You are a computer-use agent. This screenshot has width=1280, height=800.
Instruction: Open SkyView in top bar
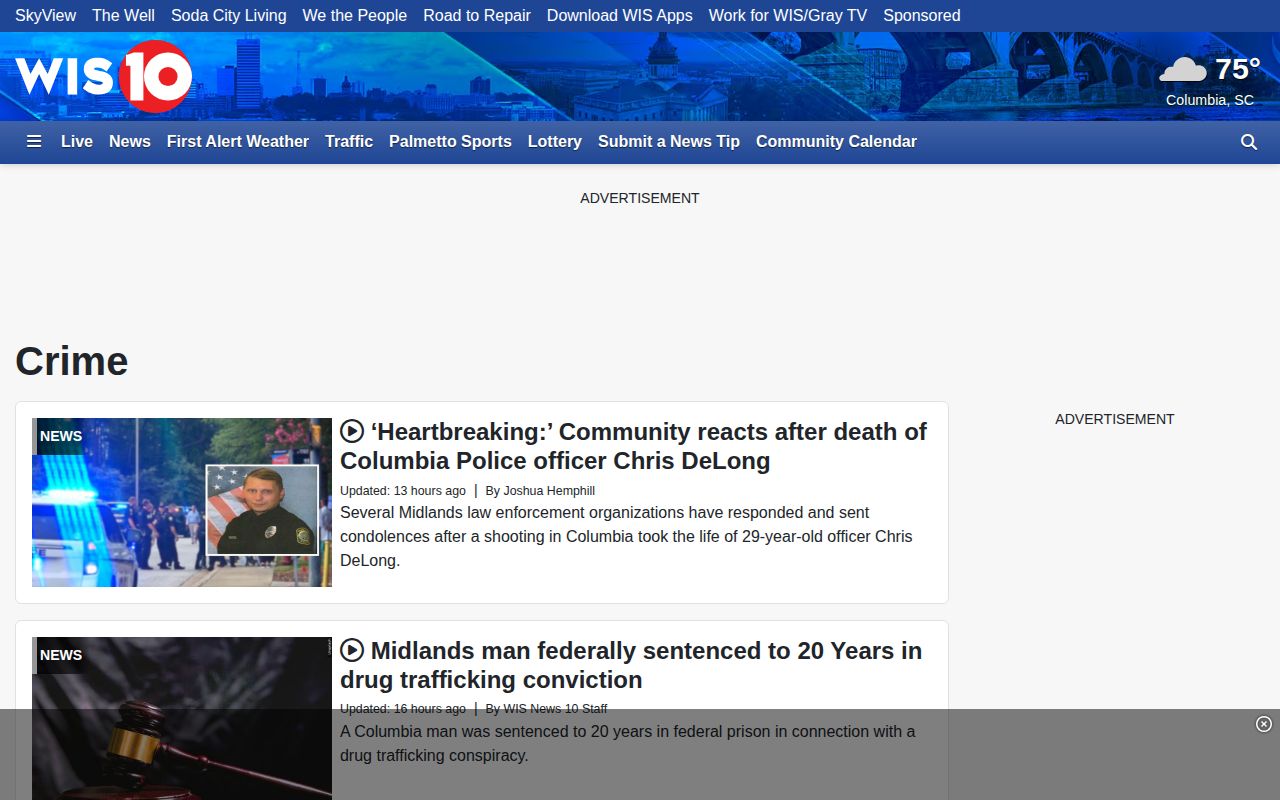click(46, 15)
